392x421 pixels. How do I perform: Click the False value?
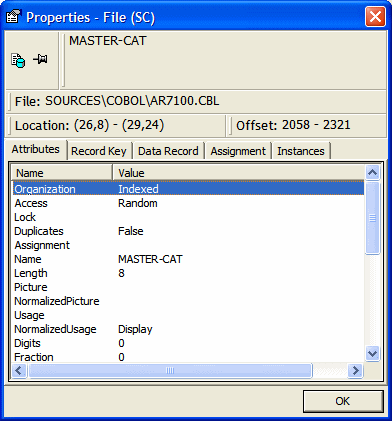130,231
